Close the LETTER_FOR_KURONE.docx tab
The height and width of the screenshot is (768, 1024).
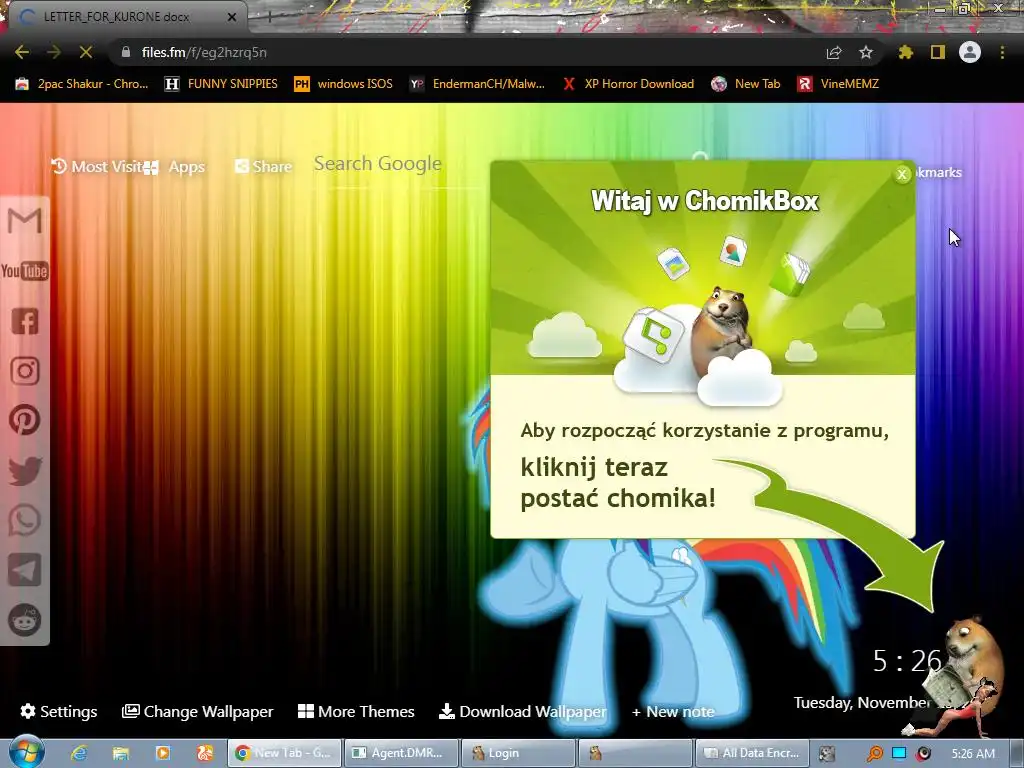[232, 17]
